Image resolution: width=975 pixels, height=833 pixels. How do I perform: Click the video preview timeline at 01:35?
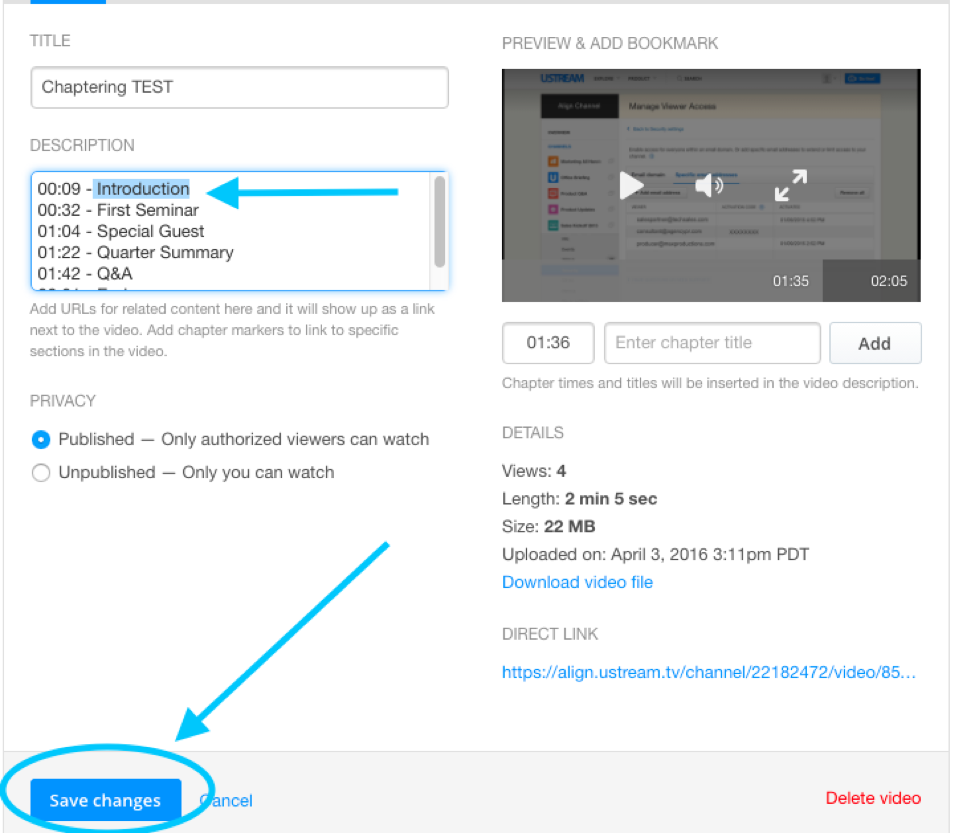(x=790, y=281)
